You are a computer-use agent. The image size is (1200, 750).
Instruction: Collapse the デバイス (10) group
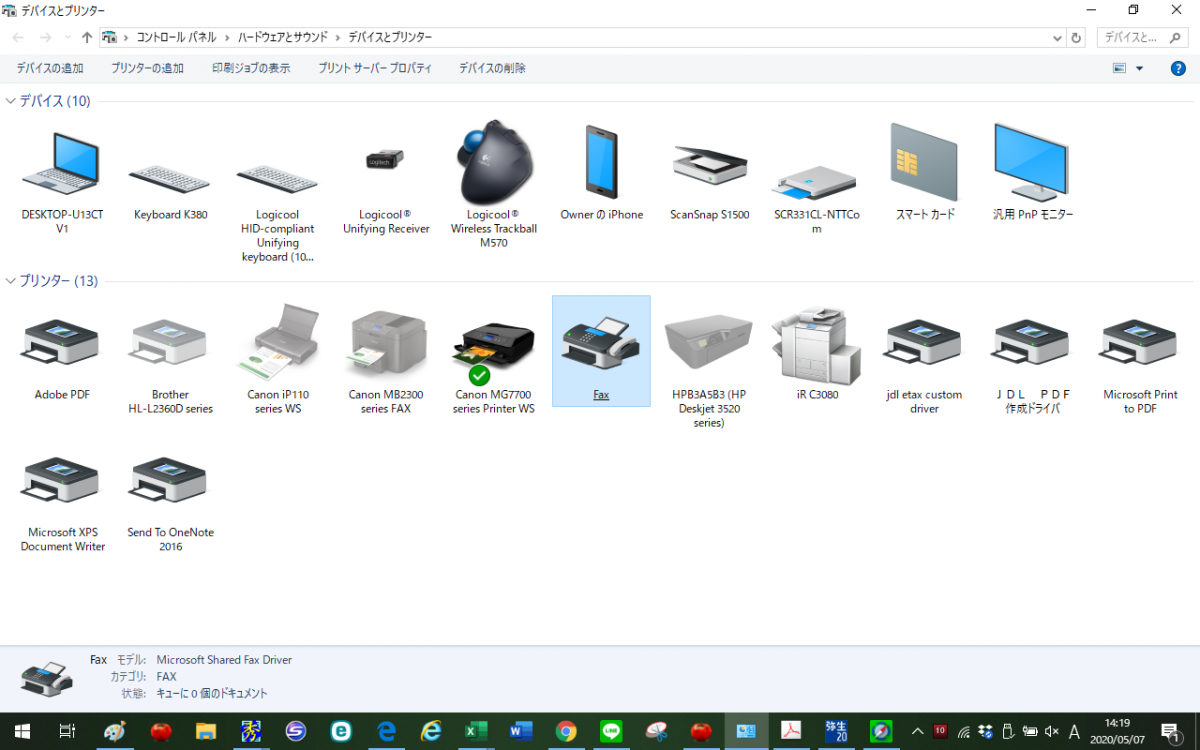pyautogui.click(x=10, y=101)
